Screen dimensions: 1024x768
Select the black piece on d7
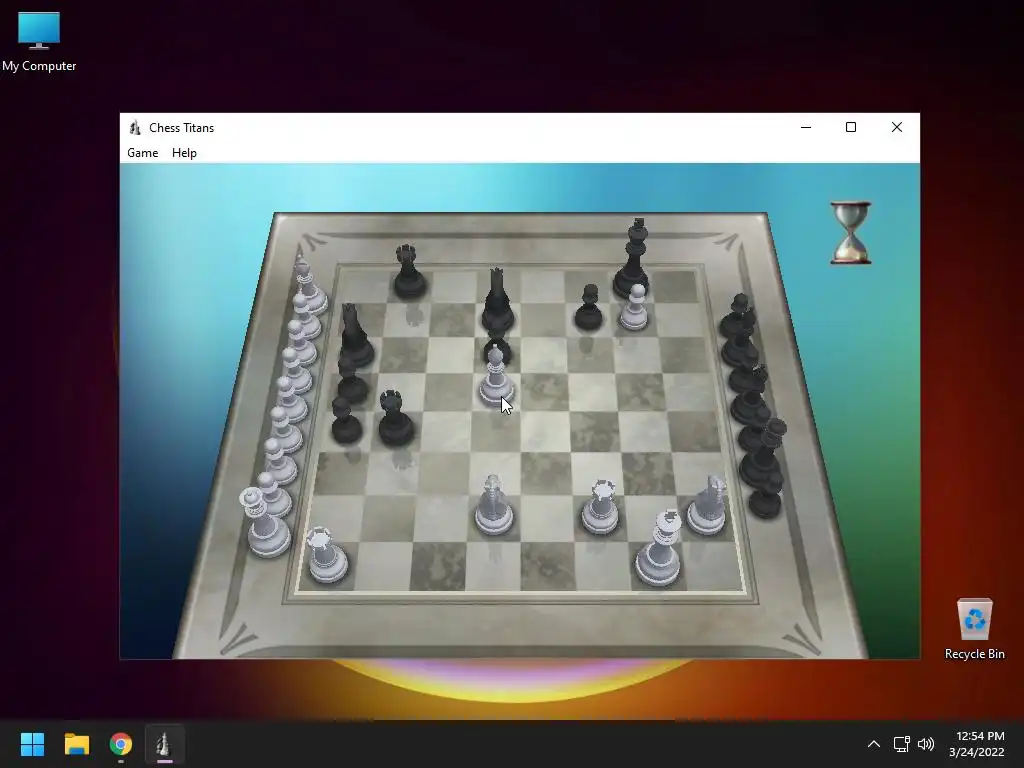(498, 300)
